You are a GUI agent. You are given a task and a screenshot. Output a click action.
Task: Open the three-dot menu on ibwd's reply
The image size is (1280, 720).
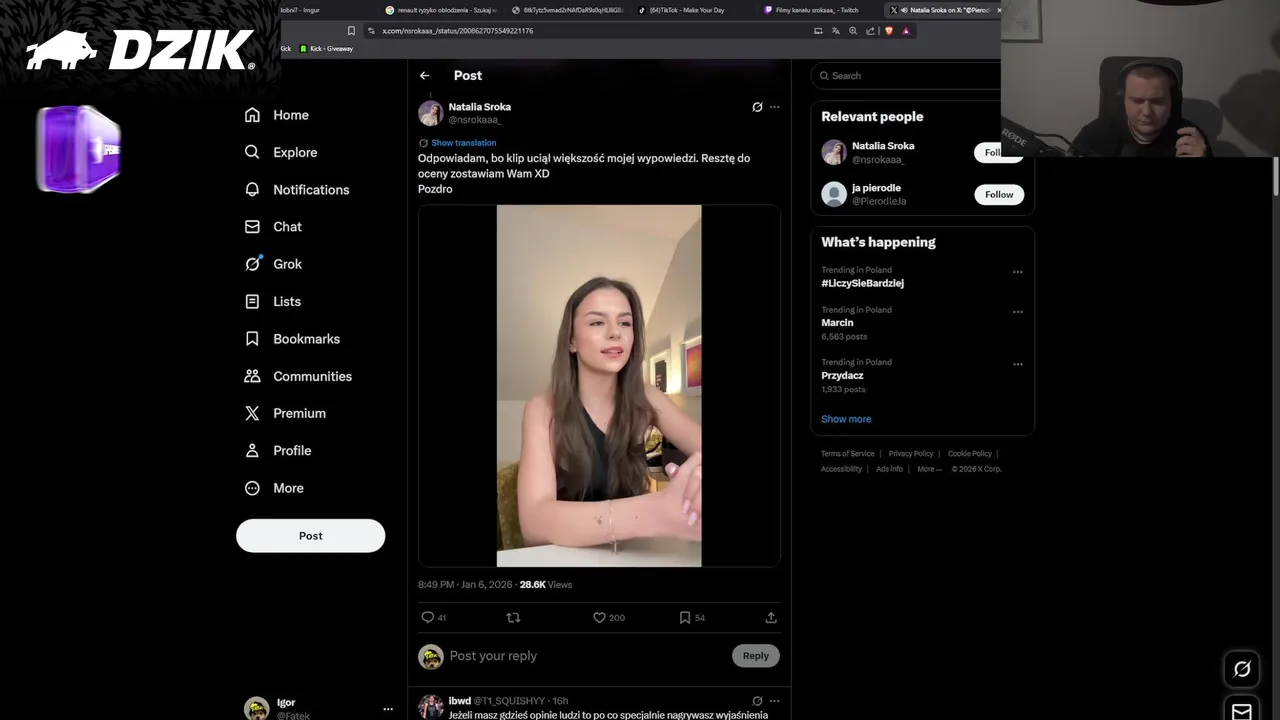774,701
